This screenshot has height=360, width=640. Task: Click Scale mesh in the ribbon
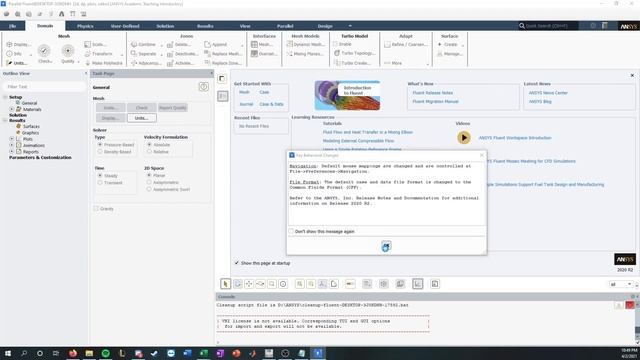pyautogui.click(x=96, y=44)
